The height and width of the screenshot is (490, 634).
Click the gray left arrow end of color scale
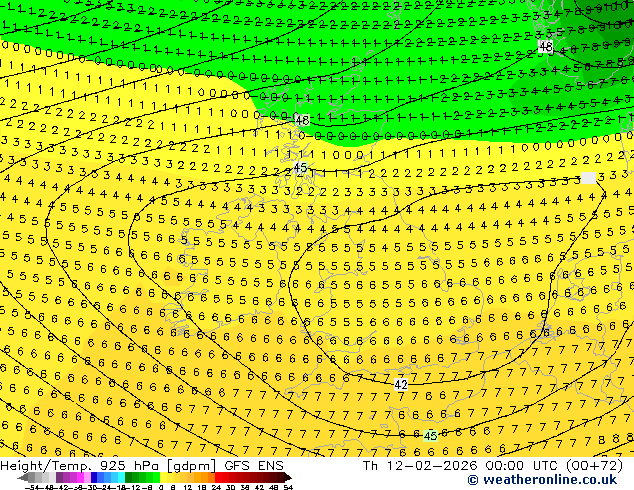(x=23, y=478)
